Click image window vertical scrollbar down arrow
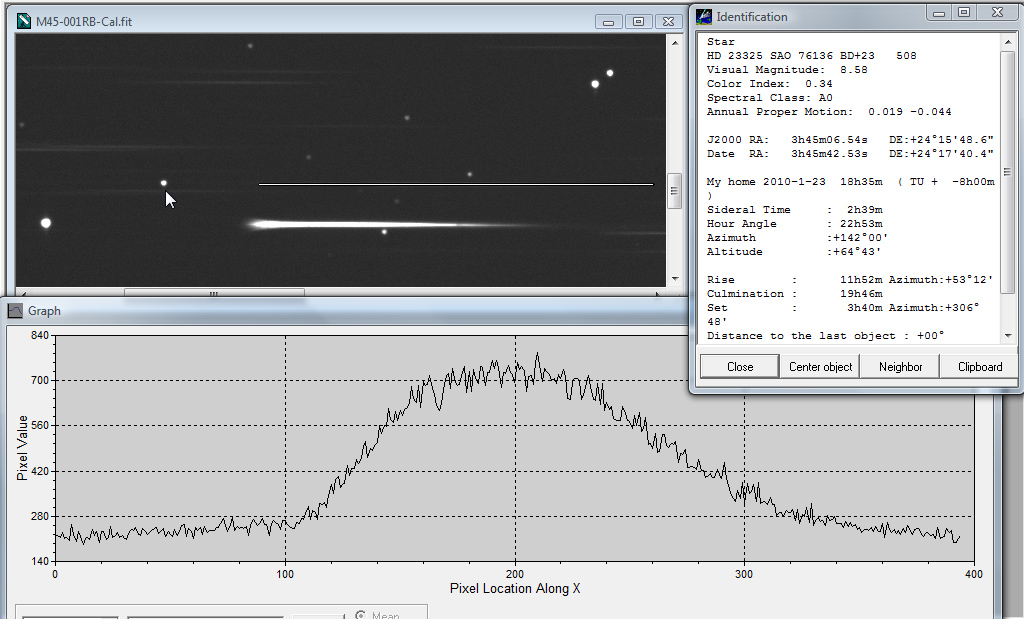1024x619 pixels. click(675, 279)
